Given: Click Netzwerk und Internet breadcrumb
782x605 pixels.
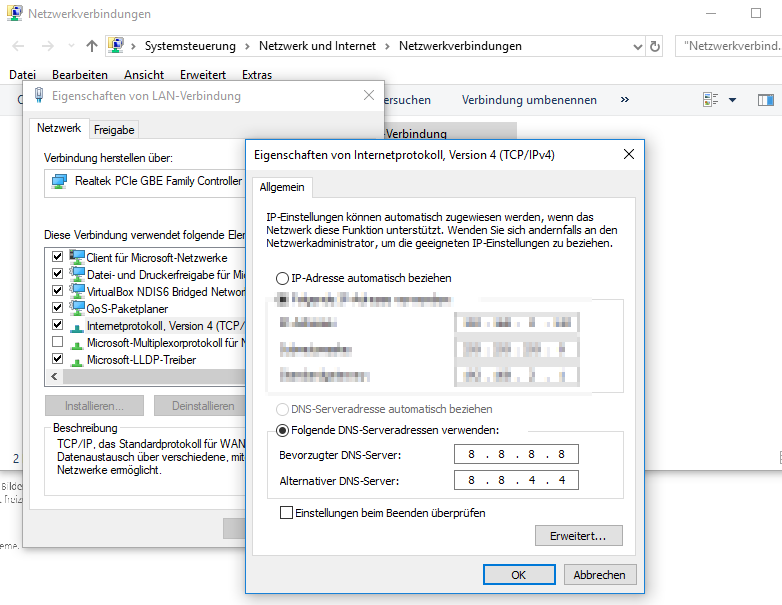Looking at the screenshot, I should 317,46.
